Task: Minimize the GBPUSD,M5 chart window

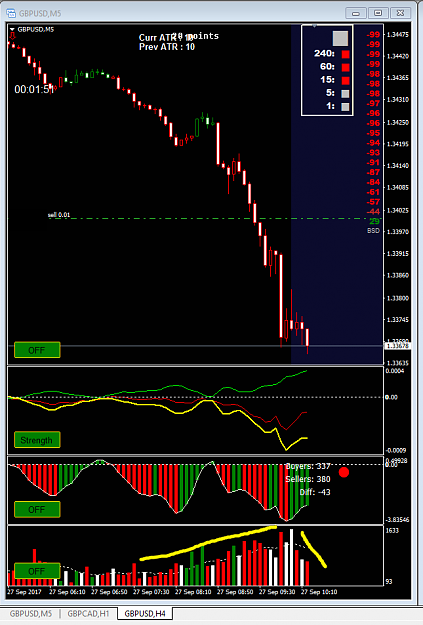Action: click(356, 13)
